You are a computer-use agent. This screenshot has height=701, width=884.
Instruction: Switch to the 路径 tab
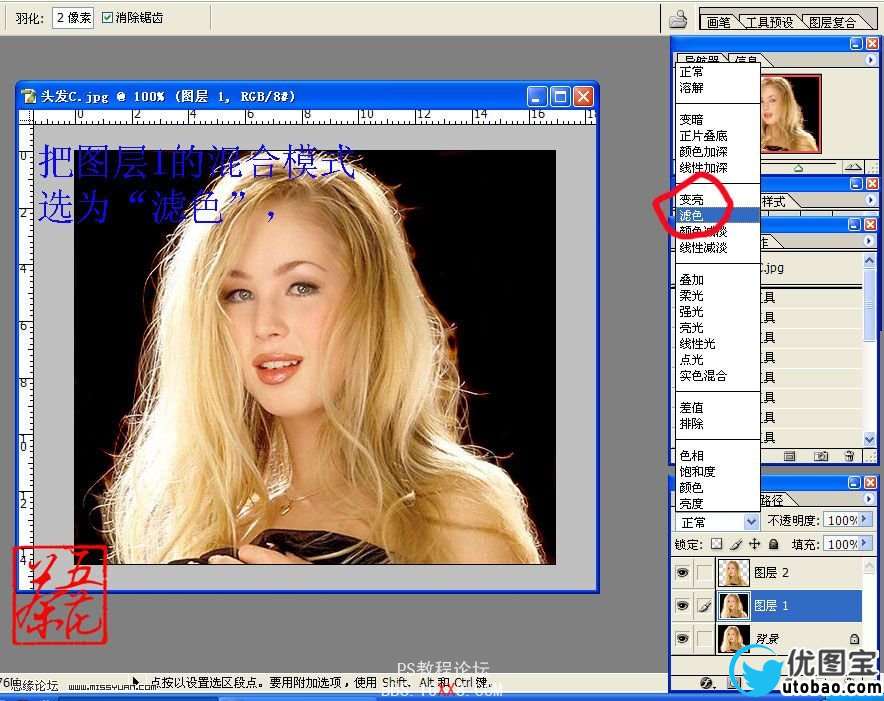[772, 500]
